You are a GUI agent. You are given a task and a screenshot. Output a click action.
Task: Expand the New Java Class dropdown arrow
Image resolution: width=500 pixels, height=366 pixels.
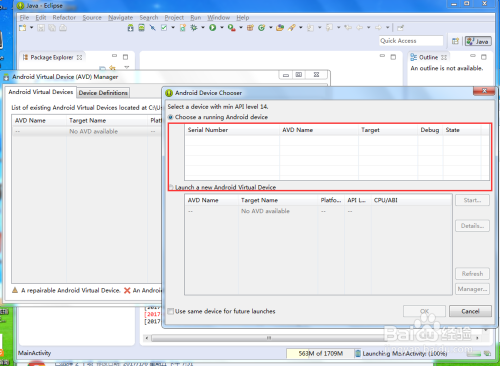click(270, 28)
